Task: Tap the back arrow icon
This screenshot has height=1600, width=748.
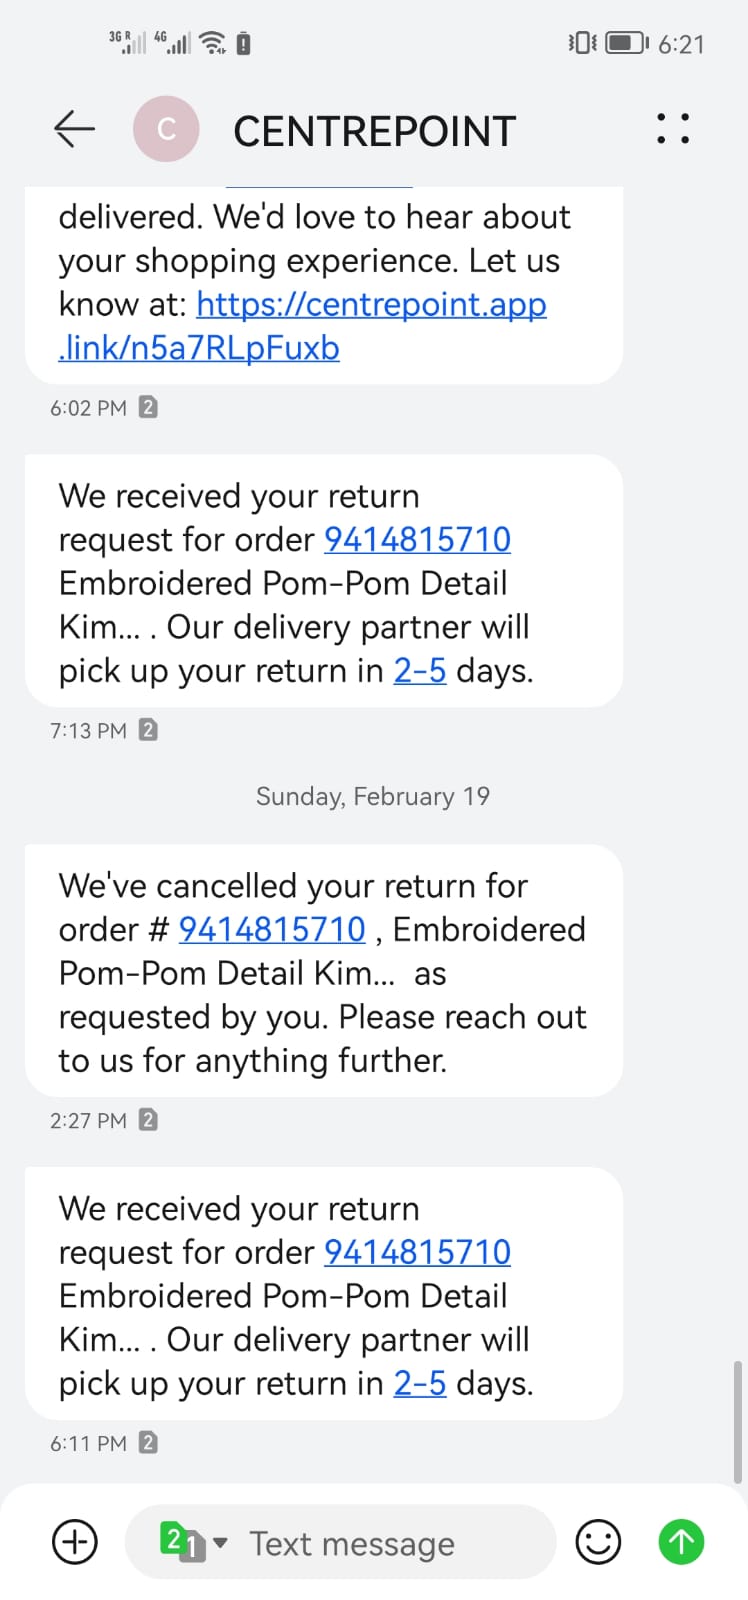Action: click(x=74, y=129)
